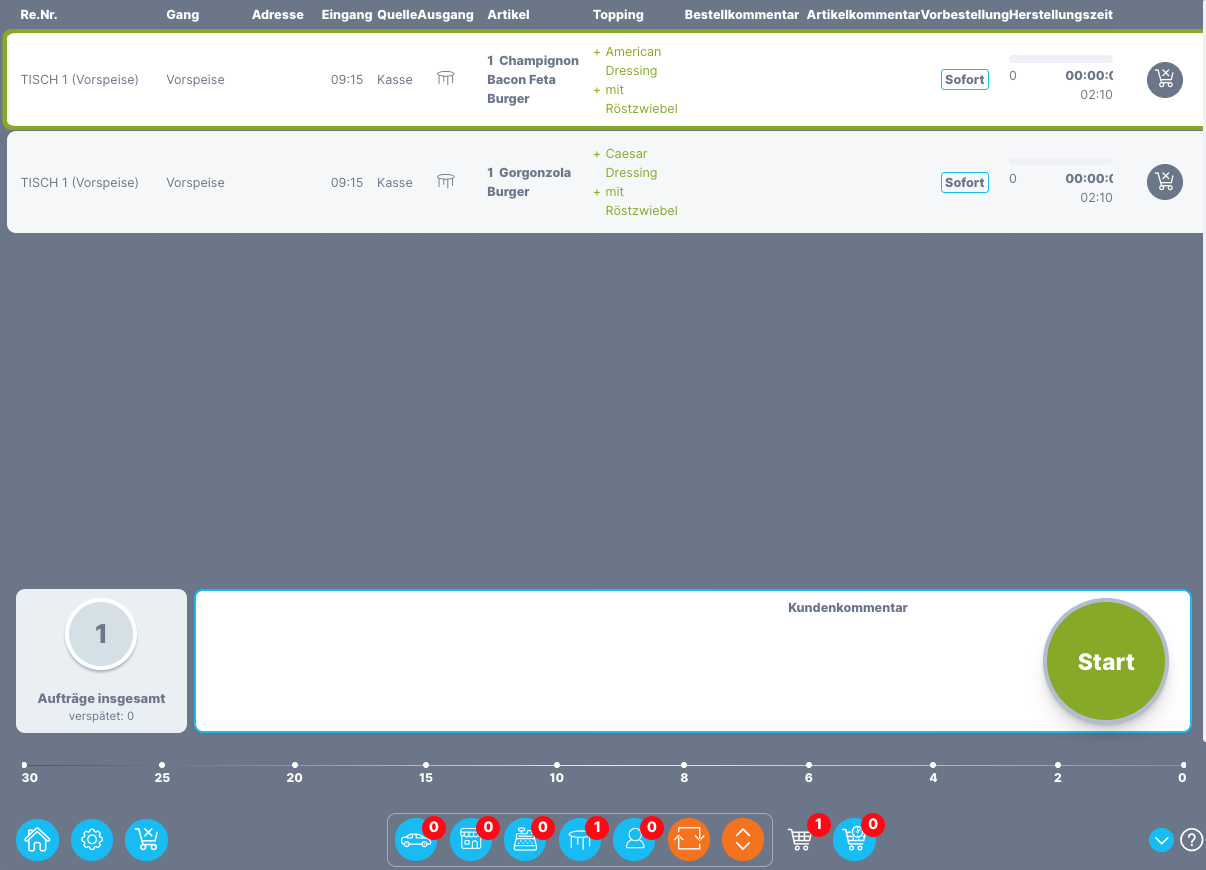Image resolution: width=1206 pixels, height=870 pixels.
Task: Click the cancelled-orders cart icon at bottom left
Action: 146,839
